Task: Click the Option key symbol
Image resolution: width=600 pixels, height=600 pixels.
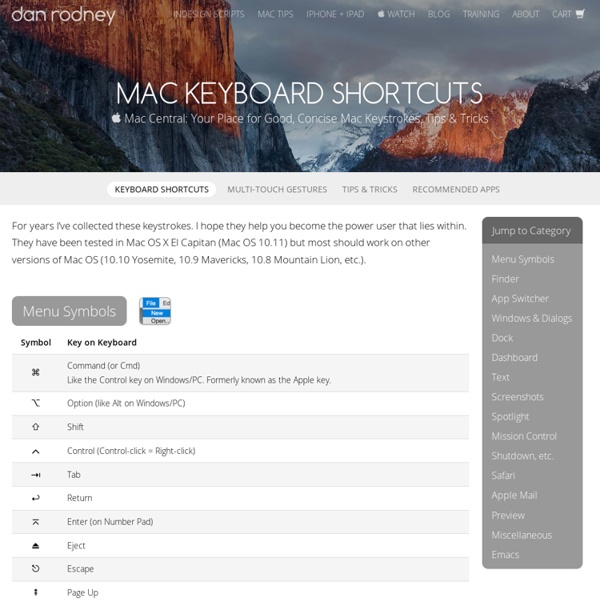Action: coord(36,403)
